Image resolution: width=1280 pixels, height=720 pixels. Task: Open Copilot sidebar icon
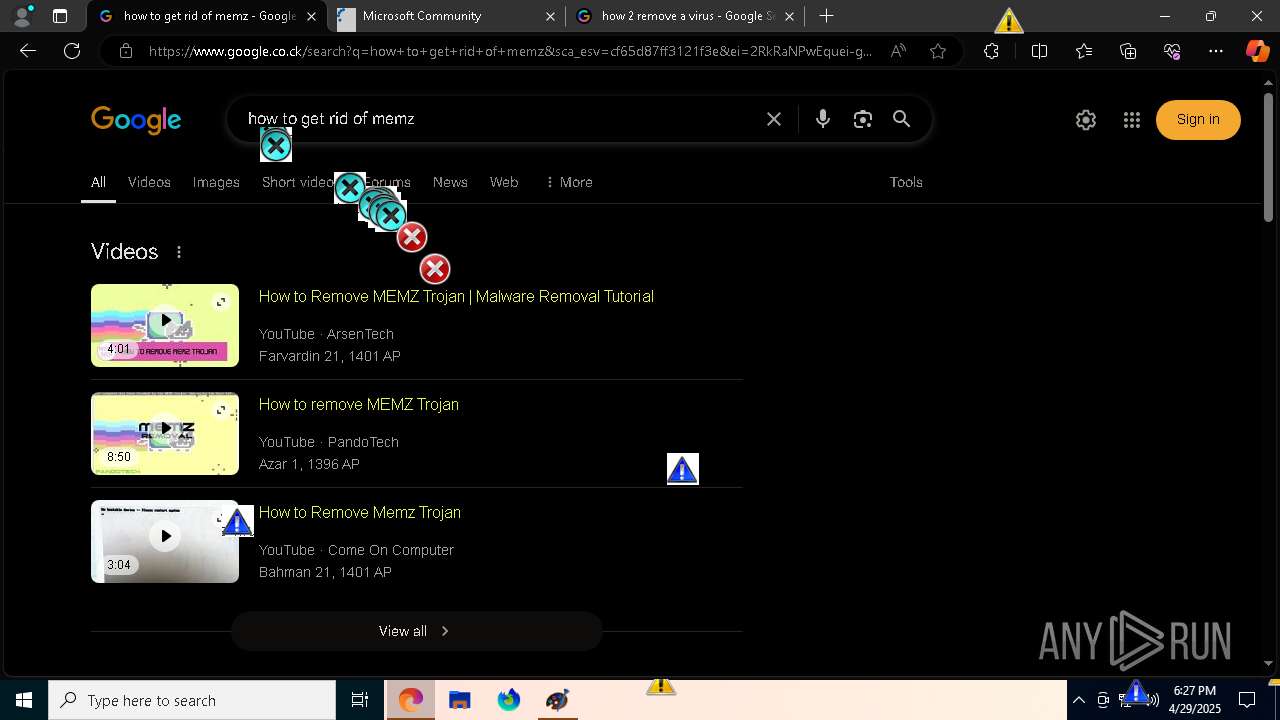pos(1257,51)
